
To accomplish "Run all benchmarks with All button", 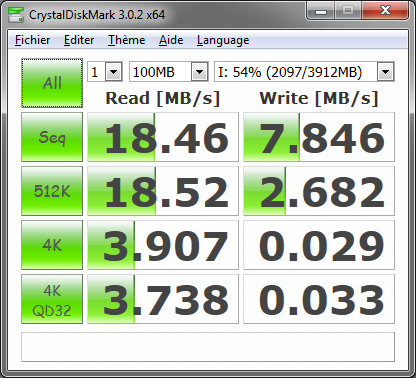I will (52, 83).
